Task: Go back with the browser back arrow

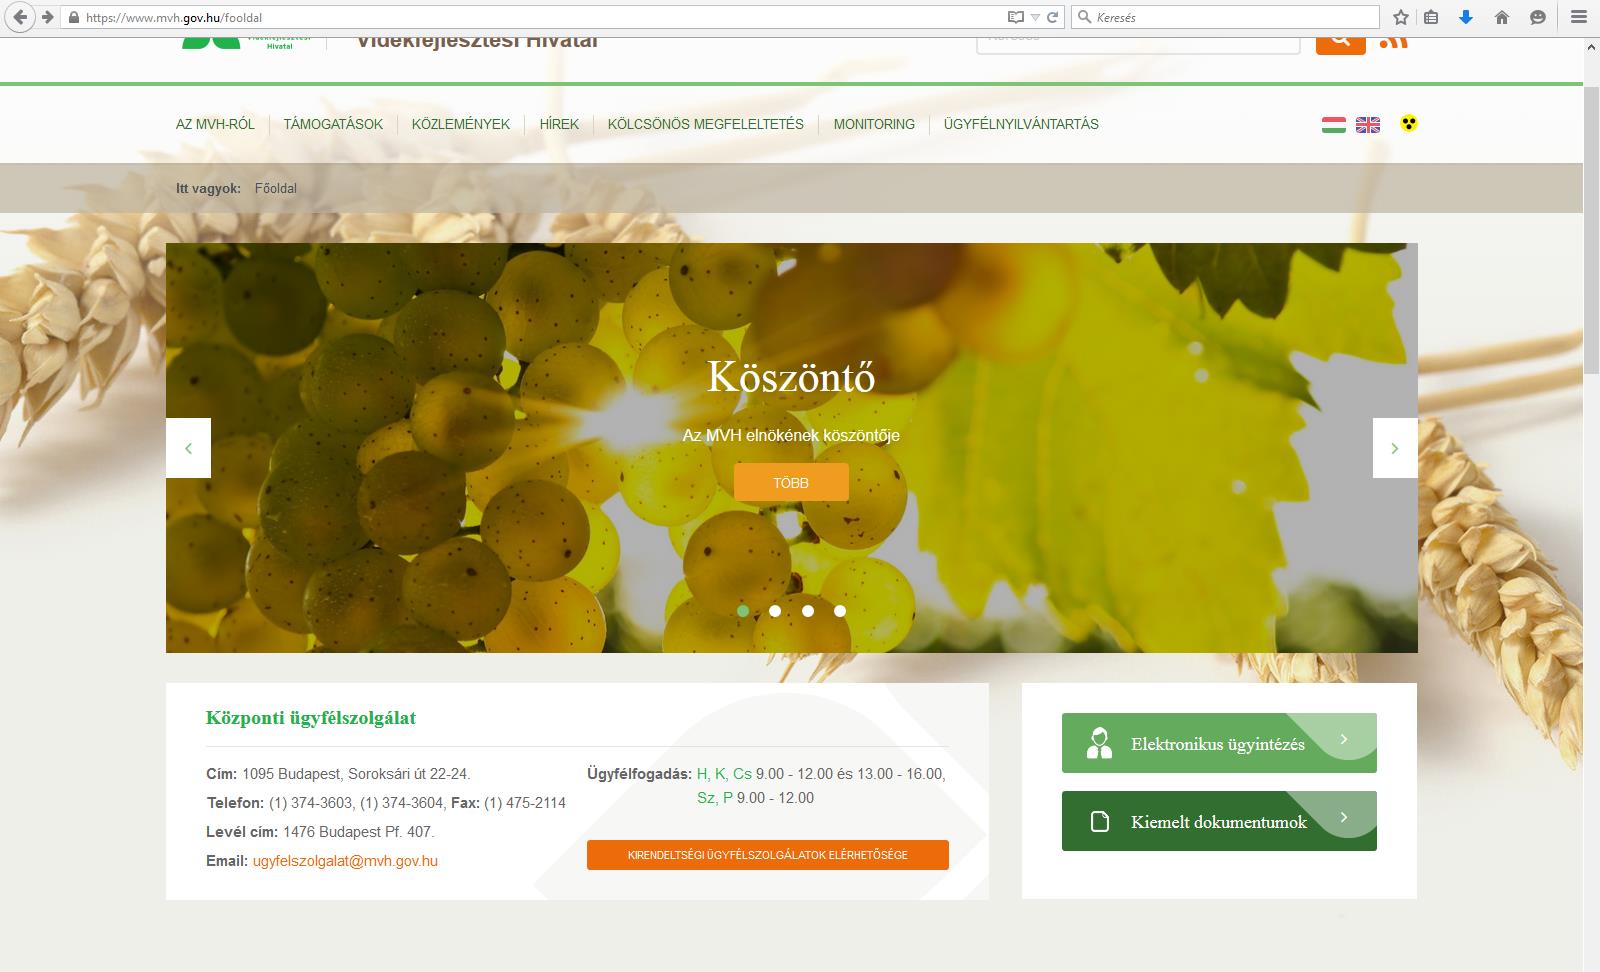Action: [19, 17]
